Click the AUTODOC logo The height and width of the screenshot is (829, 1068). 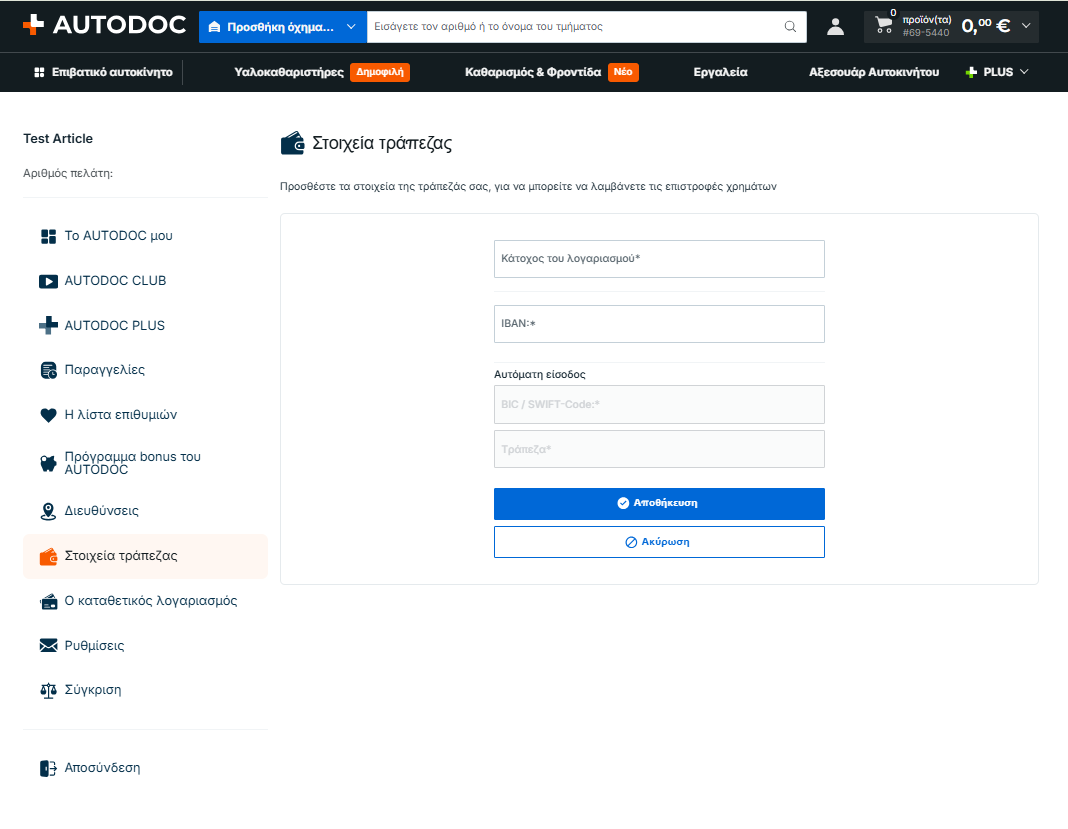[104, 25]
